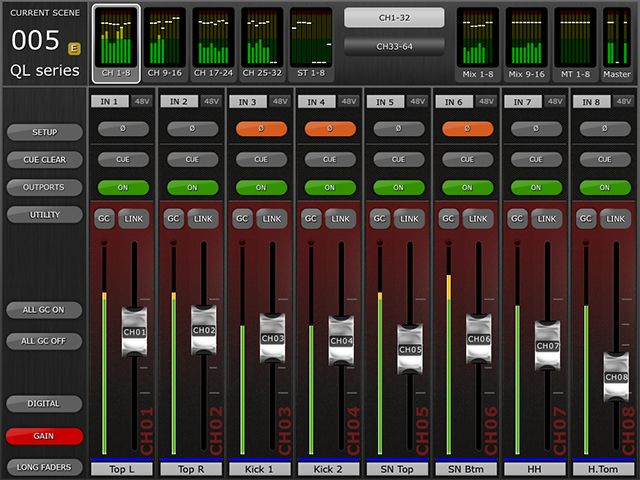Select the CH1-32 tab
This screenshot has height=480, width=640.
(396, 18)
